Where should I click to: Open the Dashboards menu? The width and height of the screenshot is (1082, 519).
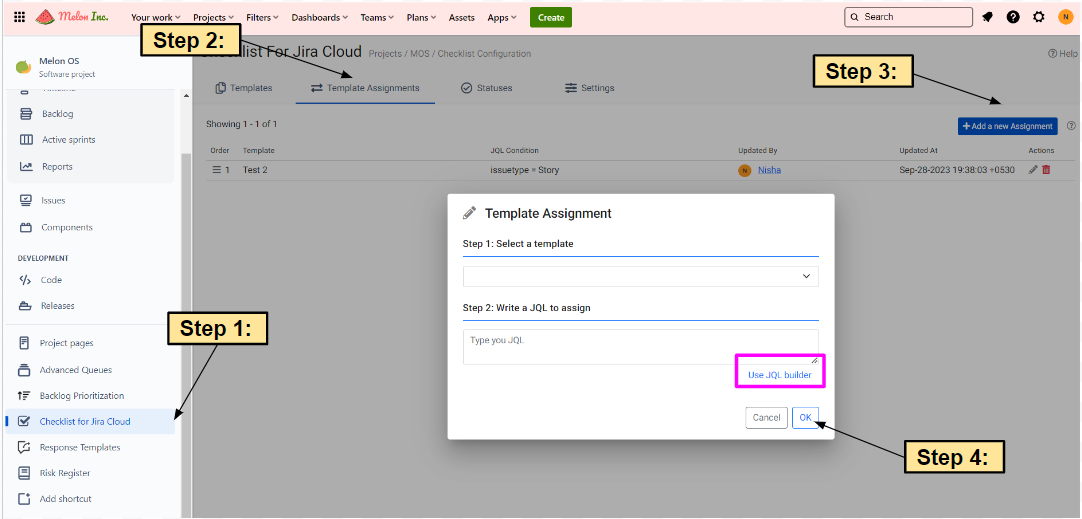319,17
